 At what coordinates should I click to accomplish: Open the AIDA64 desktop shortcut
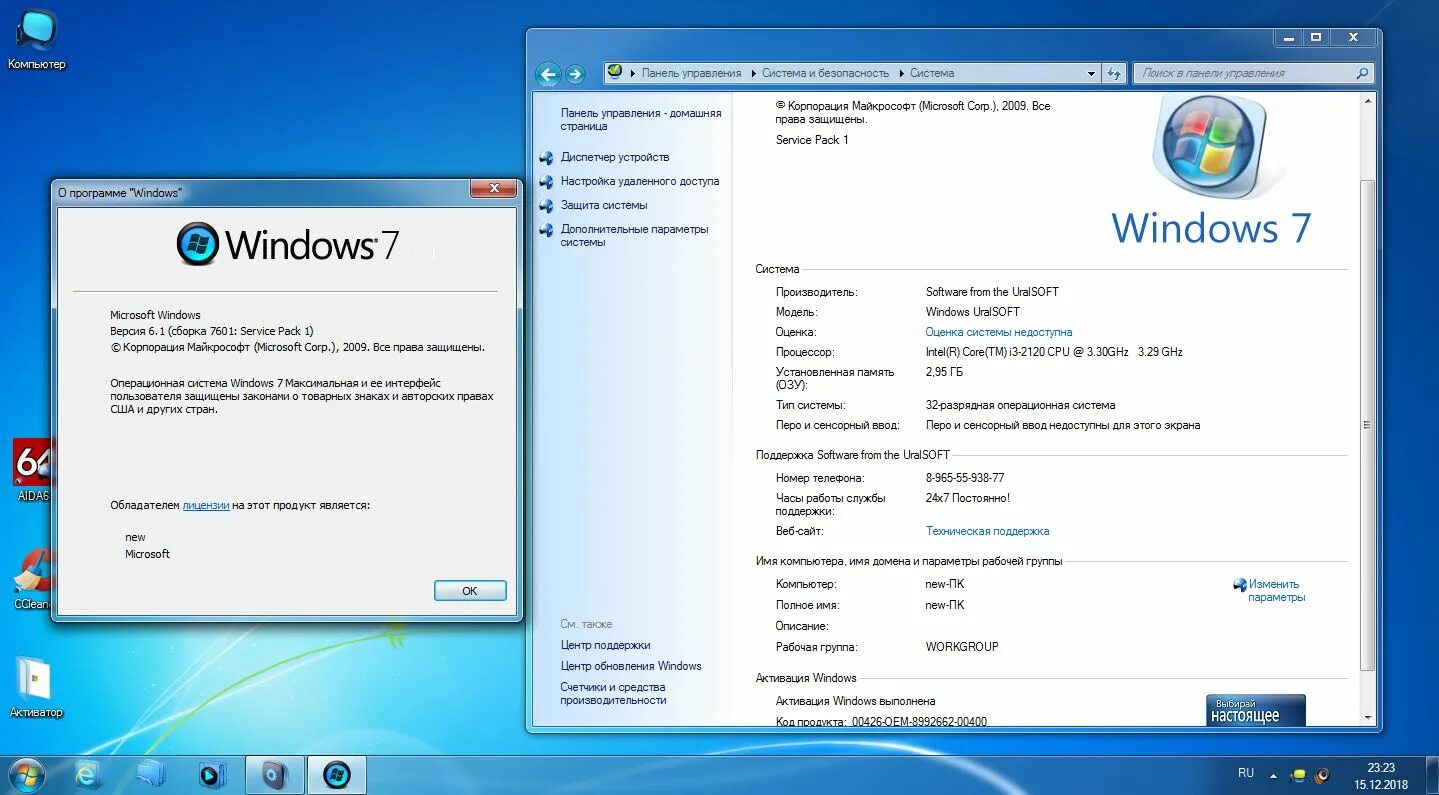point(32,470)
